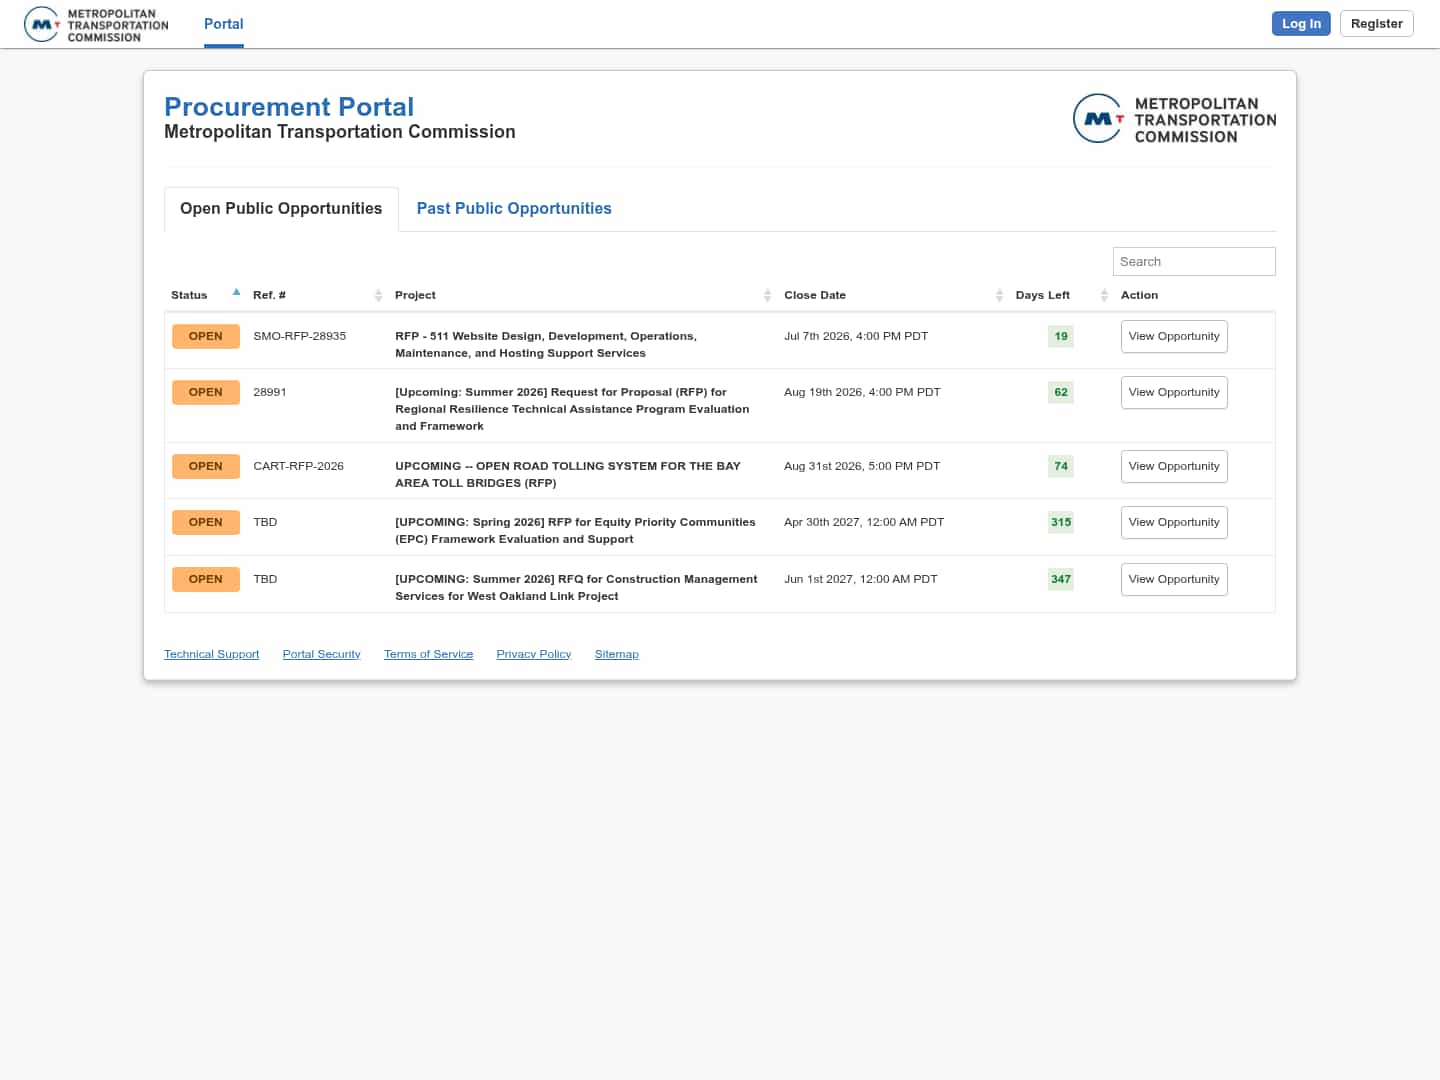Viewport: 1440px width, 1080px height.
Task: View Opportunity for reference 28991
Action: point(1174,392)
